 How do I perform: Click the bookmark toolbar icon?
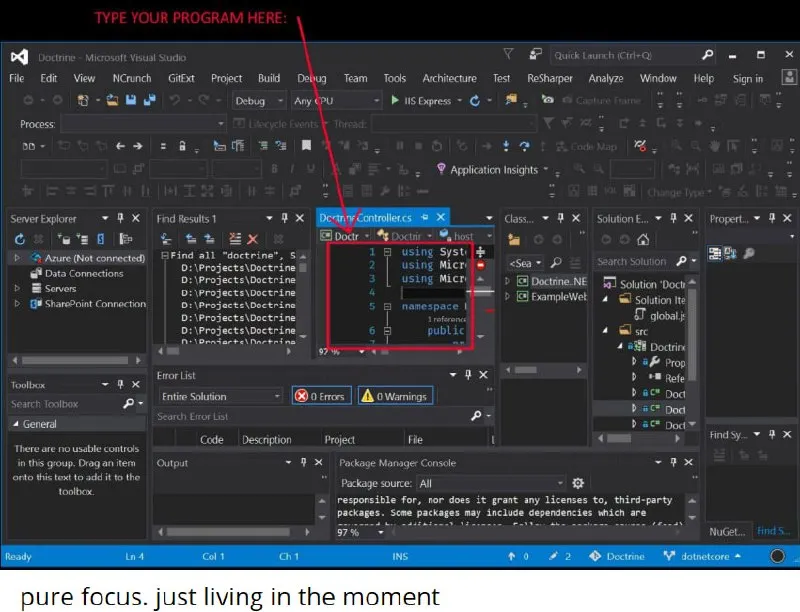click(306, 146)
